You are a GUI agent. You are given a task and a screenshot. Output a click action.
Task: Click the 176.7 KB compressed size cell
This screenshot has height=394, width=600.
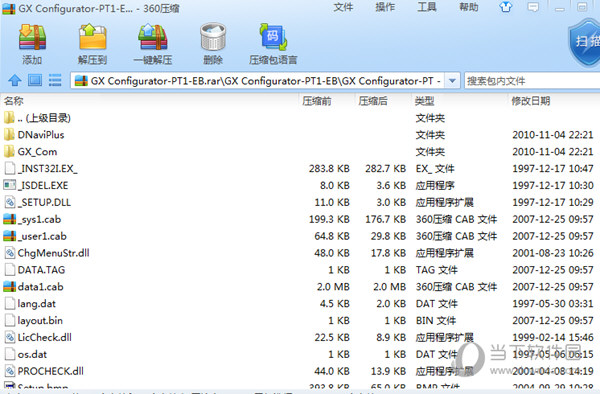point(385,219)
